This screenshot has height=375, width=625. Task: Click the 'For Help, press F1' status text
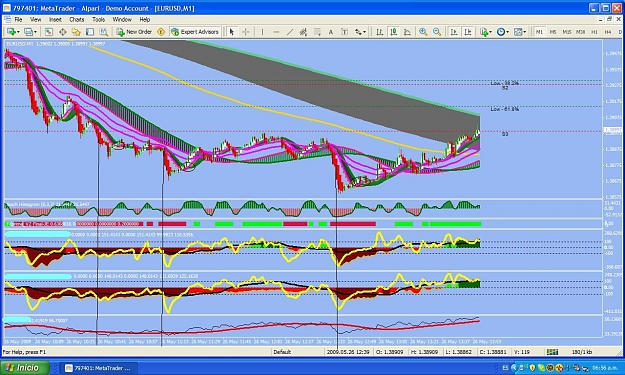(25, 352)
